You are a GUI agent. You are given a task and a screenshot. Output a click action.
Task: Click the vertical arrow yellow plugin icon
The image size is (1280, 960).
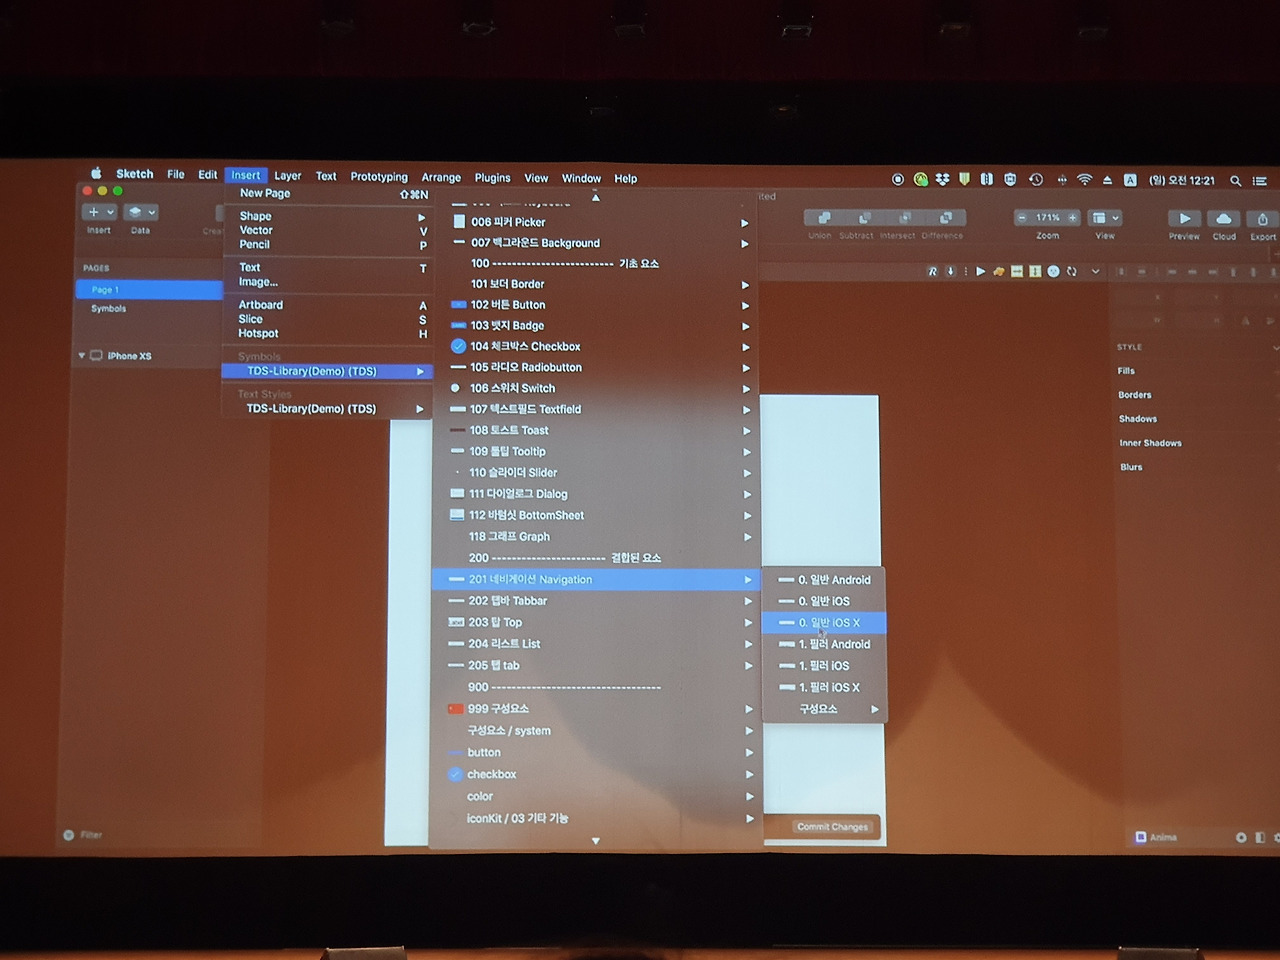pos(1035,271)
